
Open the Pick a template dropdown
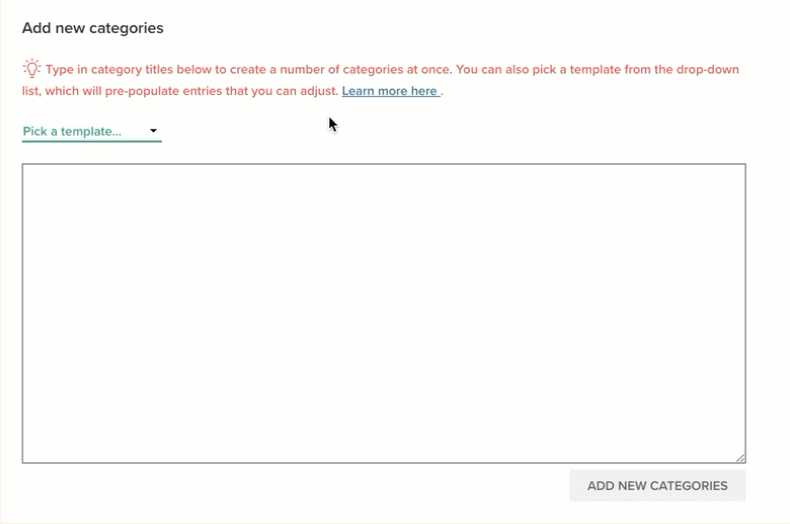[x=91, y=131]
